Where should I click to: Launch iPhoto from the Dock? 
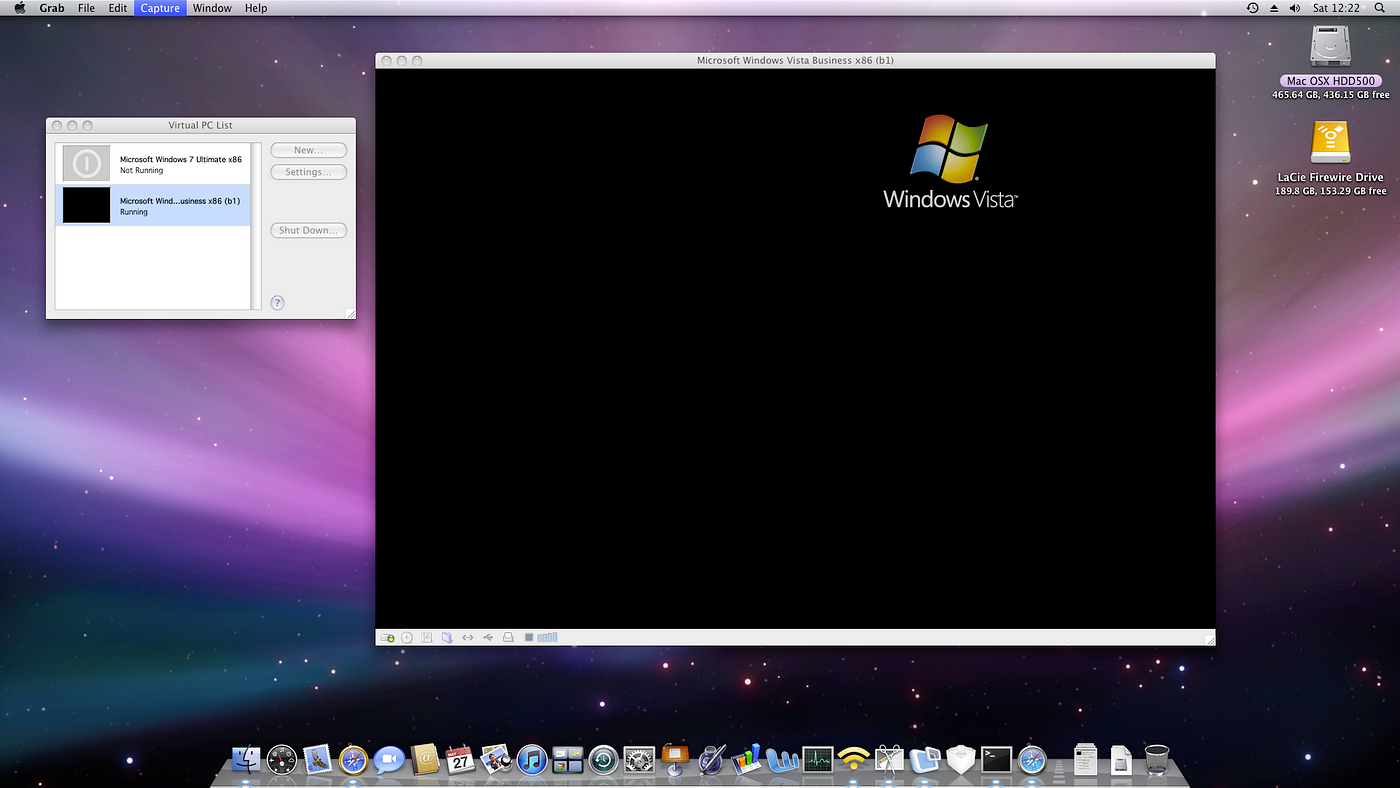496,760
